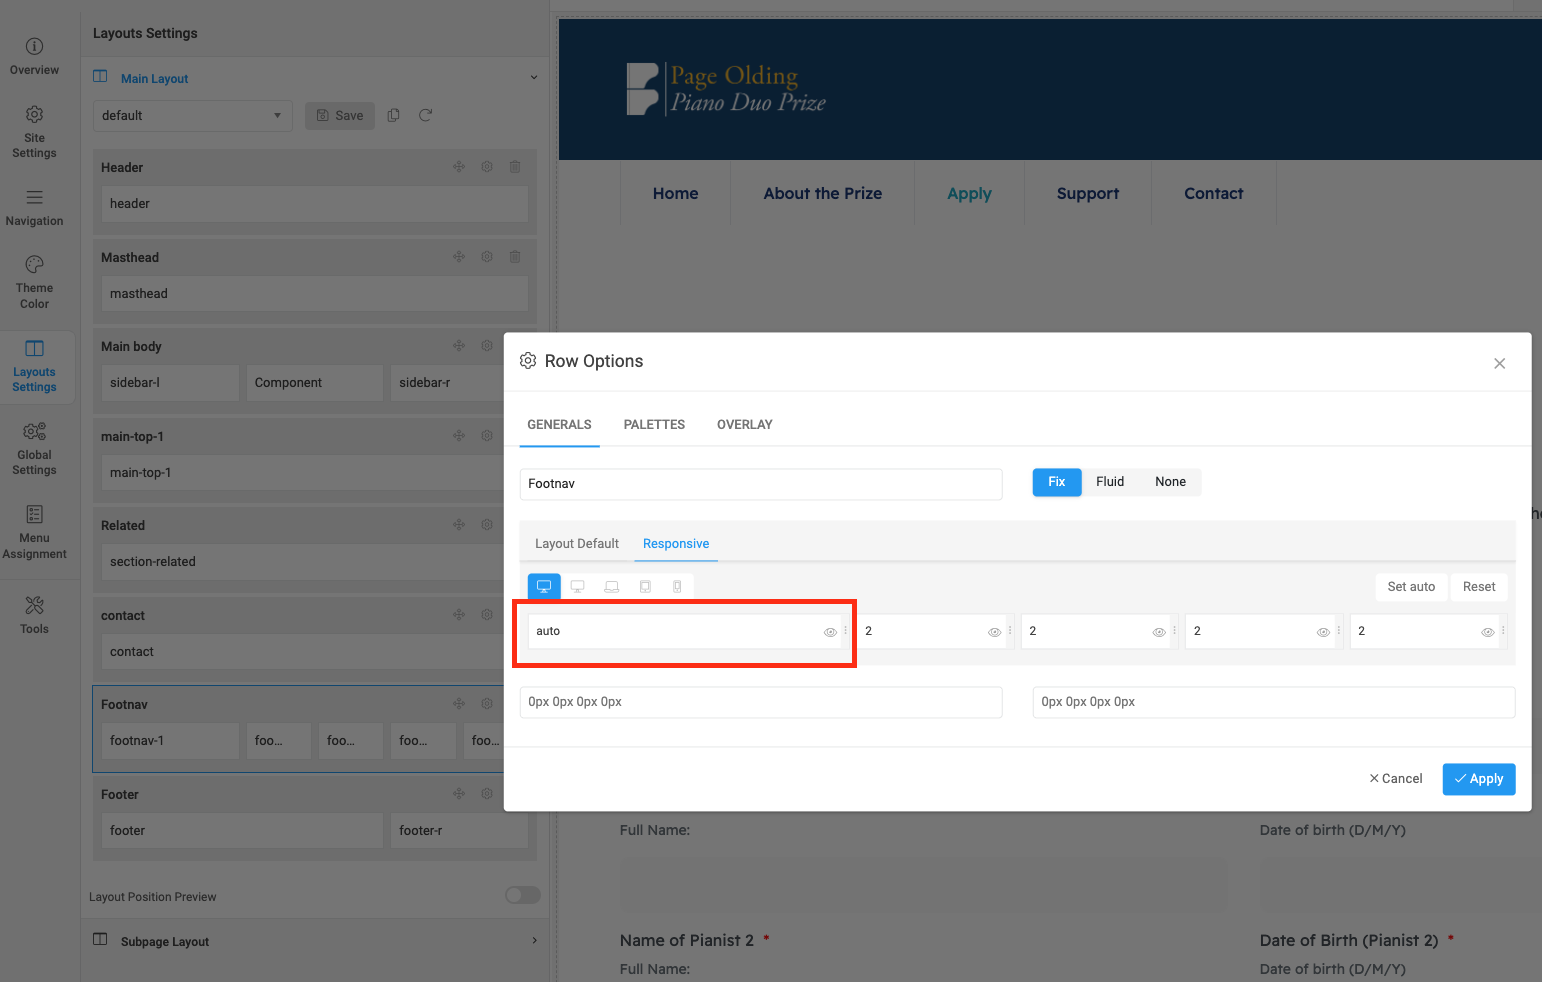Open settings gear for the main-top-1 row
1542x982 pixels.
487,436
